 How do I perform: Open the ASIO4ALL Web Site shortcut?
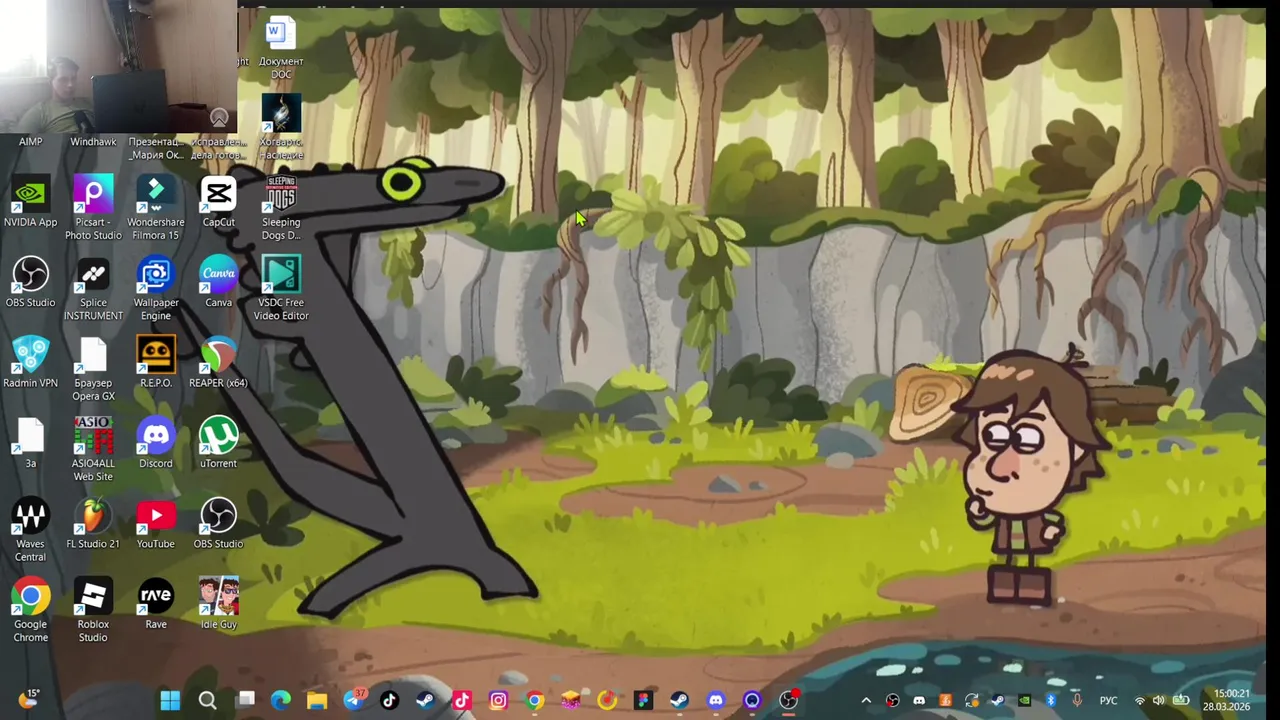click(x=93, y=450)
